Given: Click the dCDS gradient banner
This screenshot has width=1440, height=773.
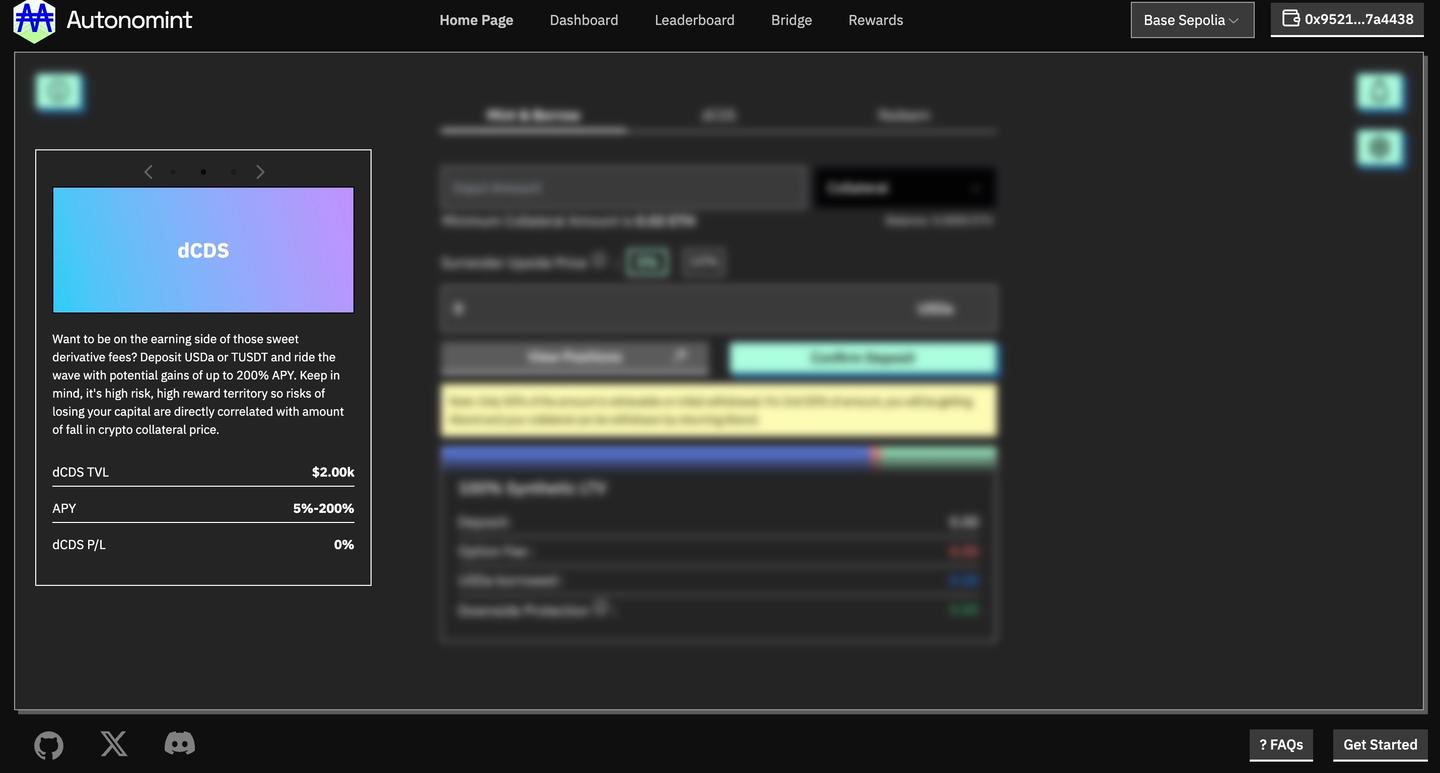Looking at the screenshot, I should pyautogui.click(x=203, y=250).
